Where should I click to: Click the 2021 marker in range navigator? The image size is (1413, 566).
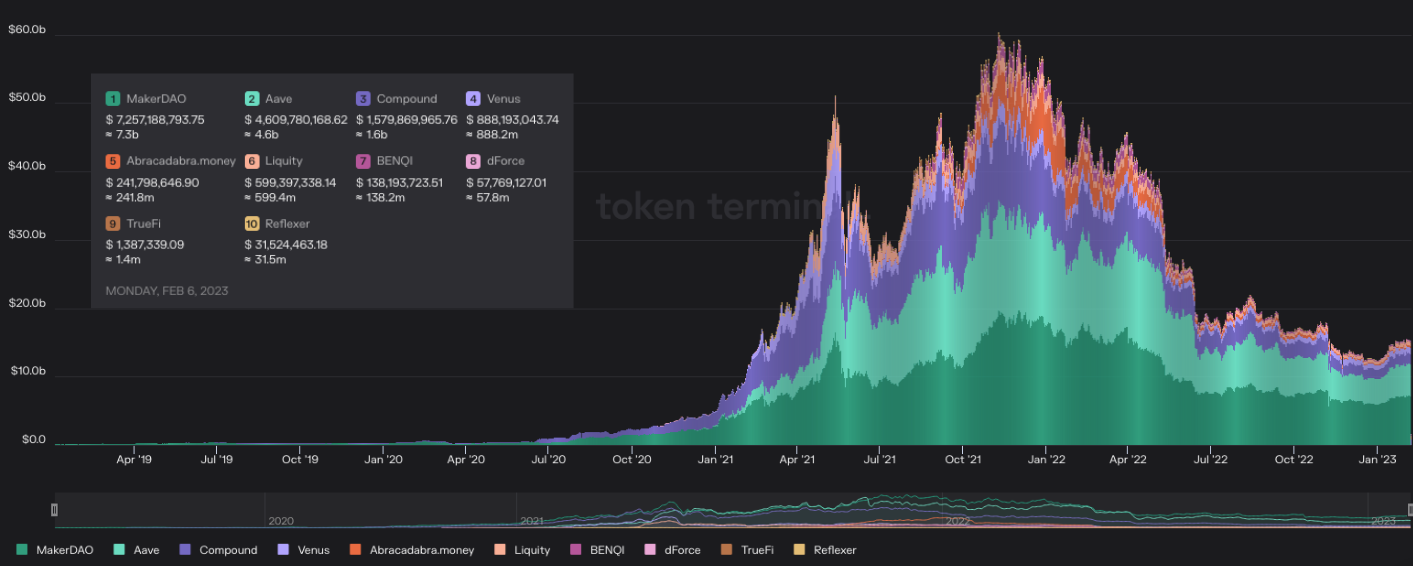pos(531,521)
